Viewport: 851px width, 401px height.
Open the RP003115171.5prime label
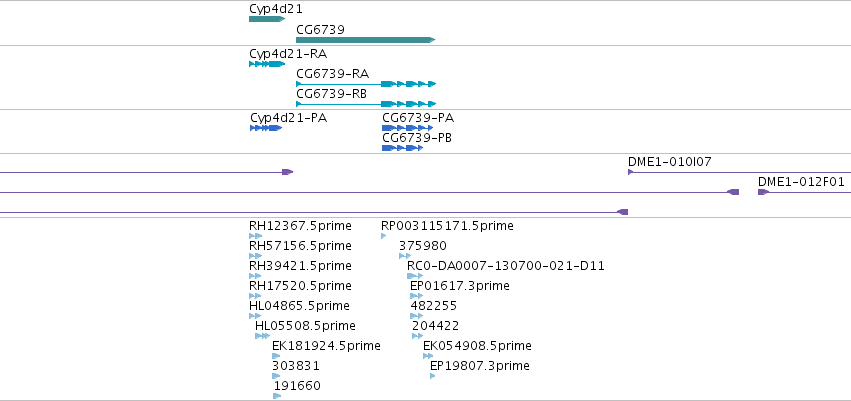tap(447, 226)
